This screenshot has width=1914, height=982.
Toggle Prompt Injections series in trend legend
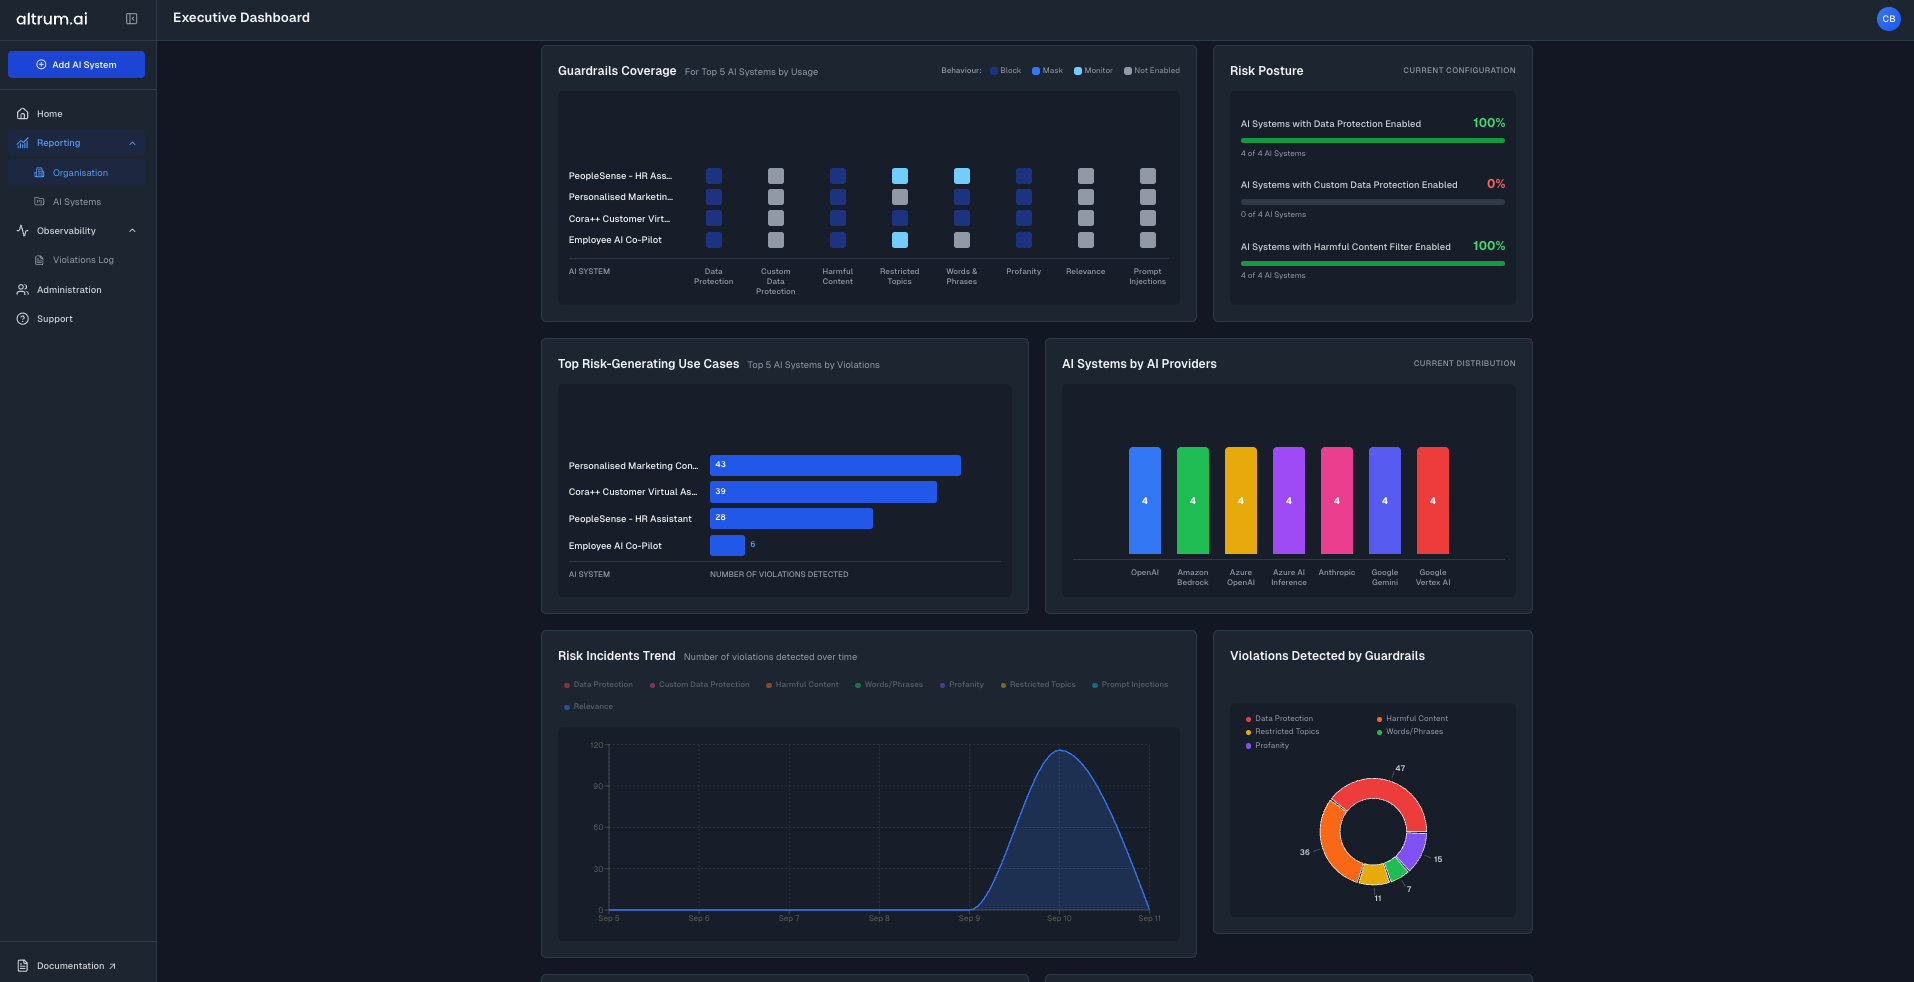(x=1130, y=685)
